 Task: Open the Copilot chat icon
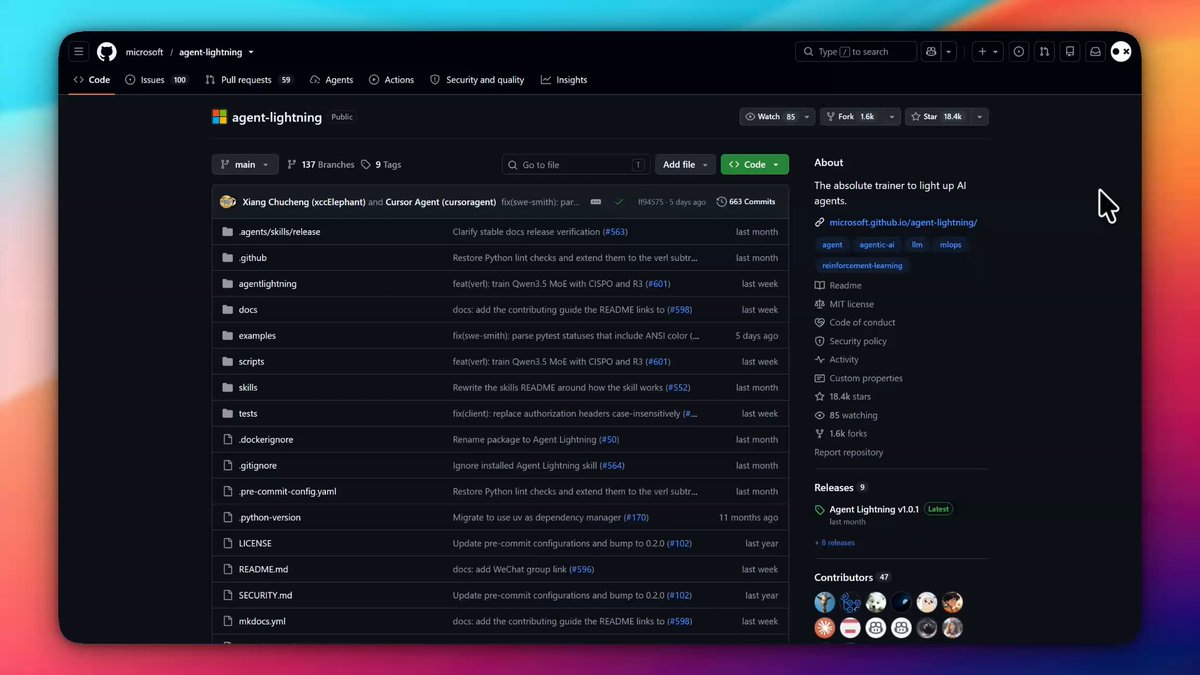931,52
